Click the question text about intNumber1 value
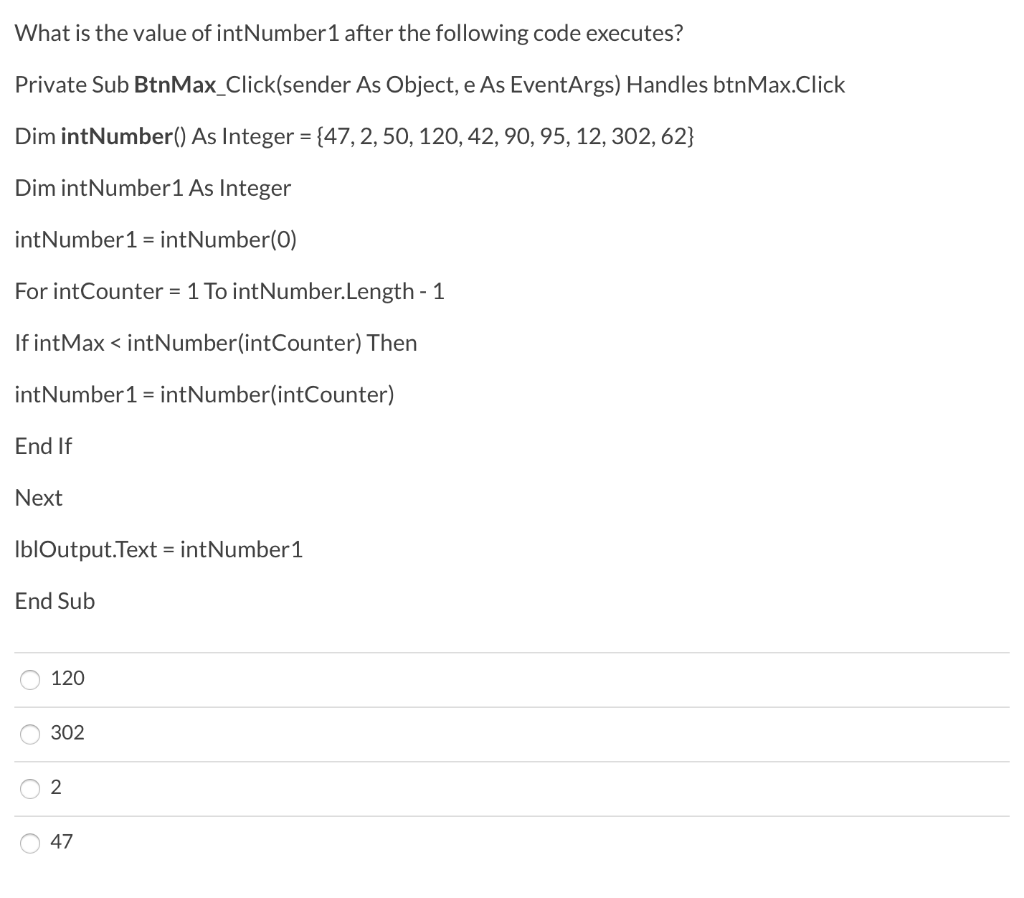Image resolution: width=1024 pixels, height=898 pixels. [349, 33]
